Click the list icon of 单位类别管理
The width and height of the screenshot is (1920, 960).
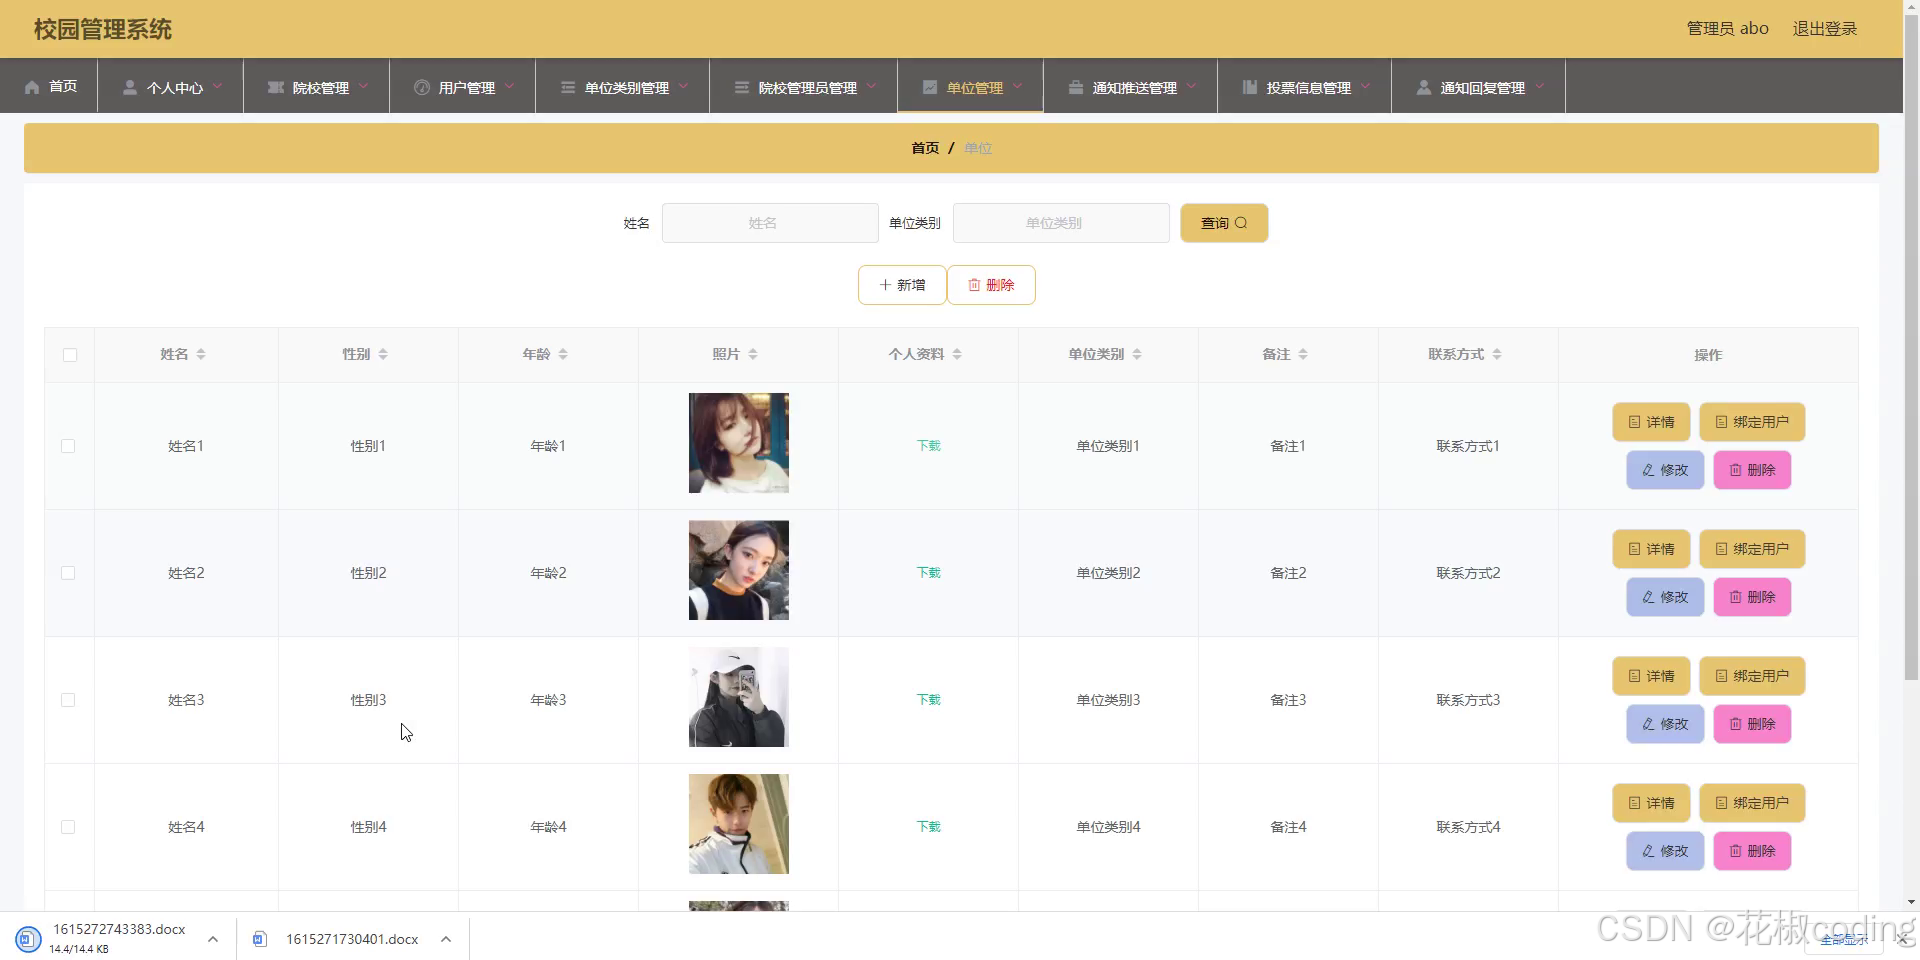pyautogui.click(x=568, y=87)
